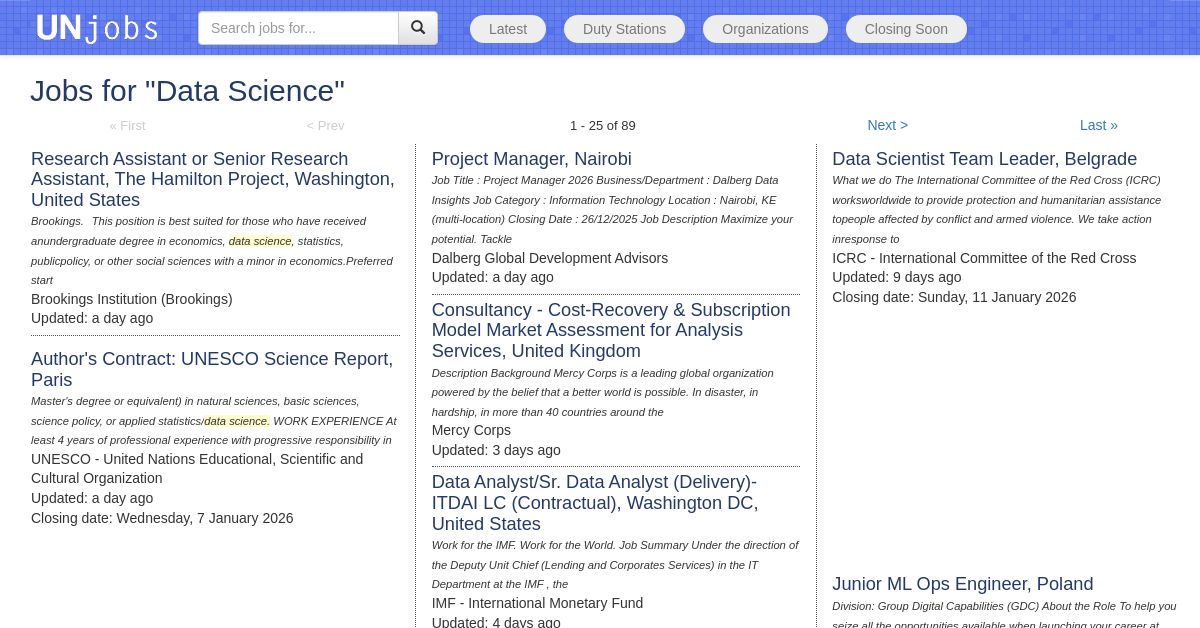View the Junior ML Ops Engineer, Poland job
The height and width of the screenshot is (628, 1200).
click(x=962, y=584)
